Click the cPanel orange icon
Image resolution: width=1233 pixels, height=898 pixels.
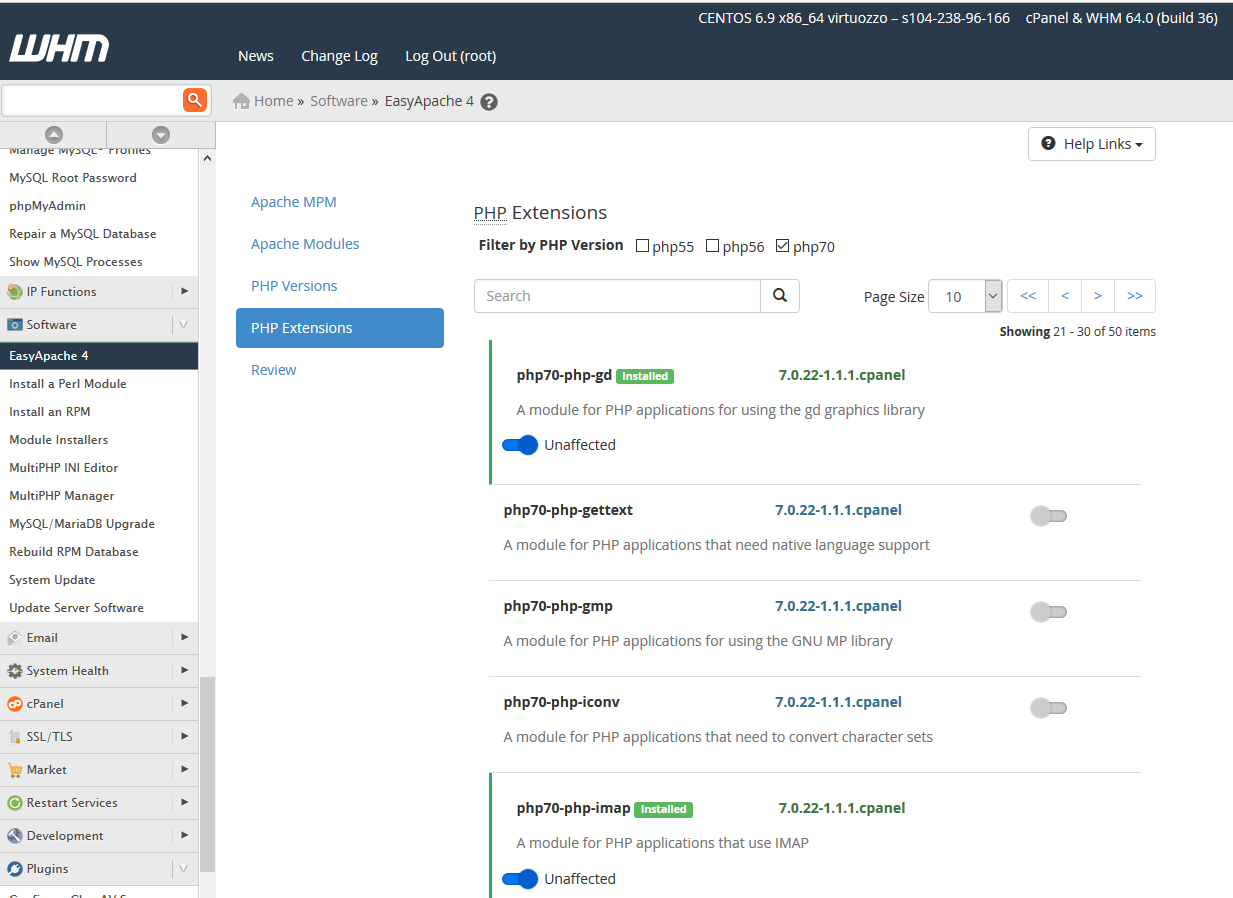tap(15, 704)
